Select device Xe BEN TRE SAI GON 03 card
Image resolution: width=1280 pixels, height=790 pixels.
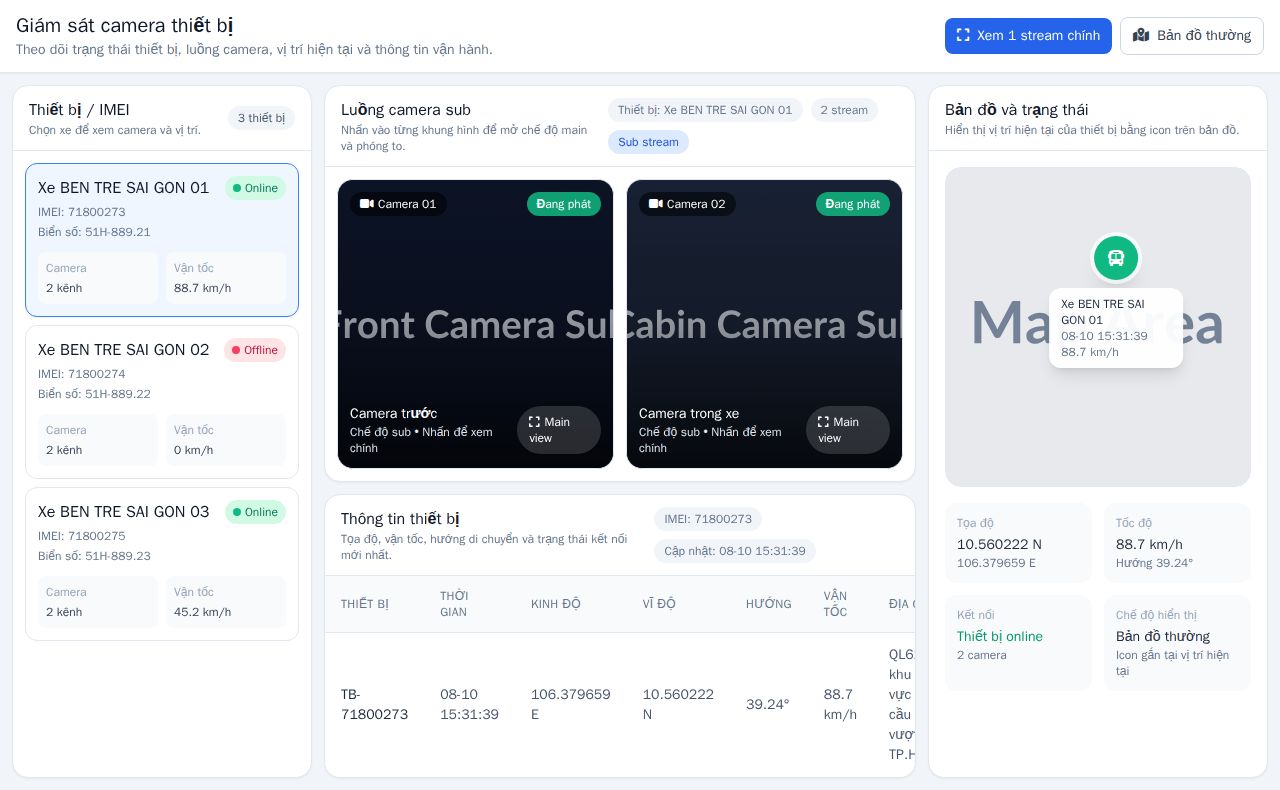coord(162,564)
